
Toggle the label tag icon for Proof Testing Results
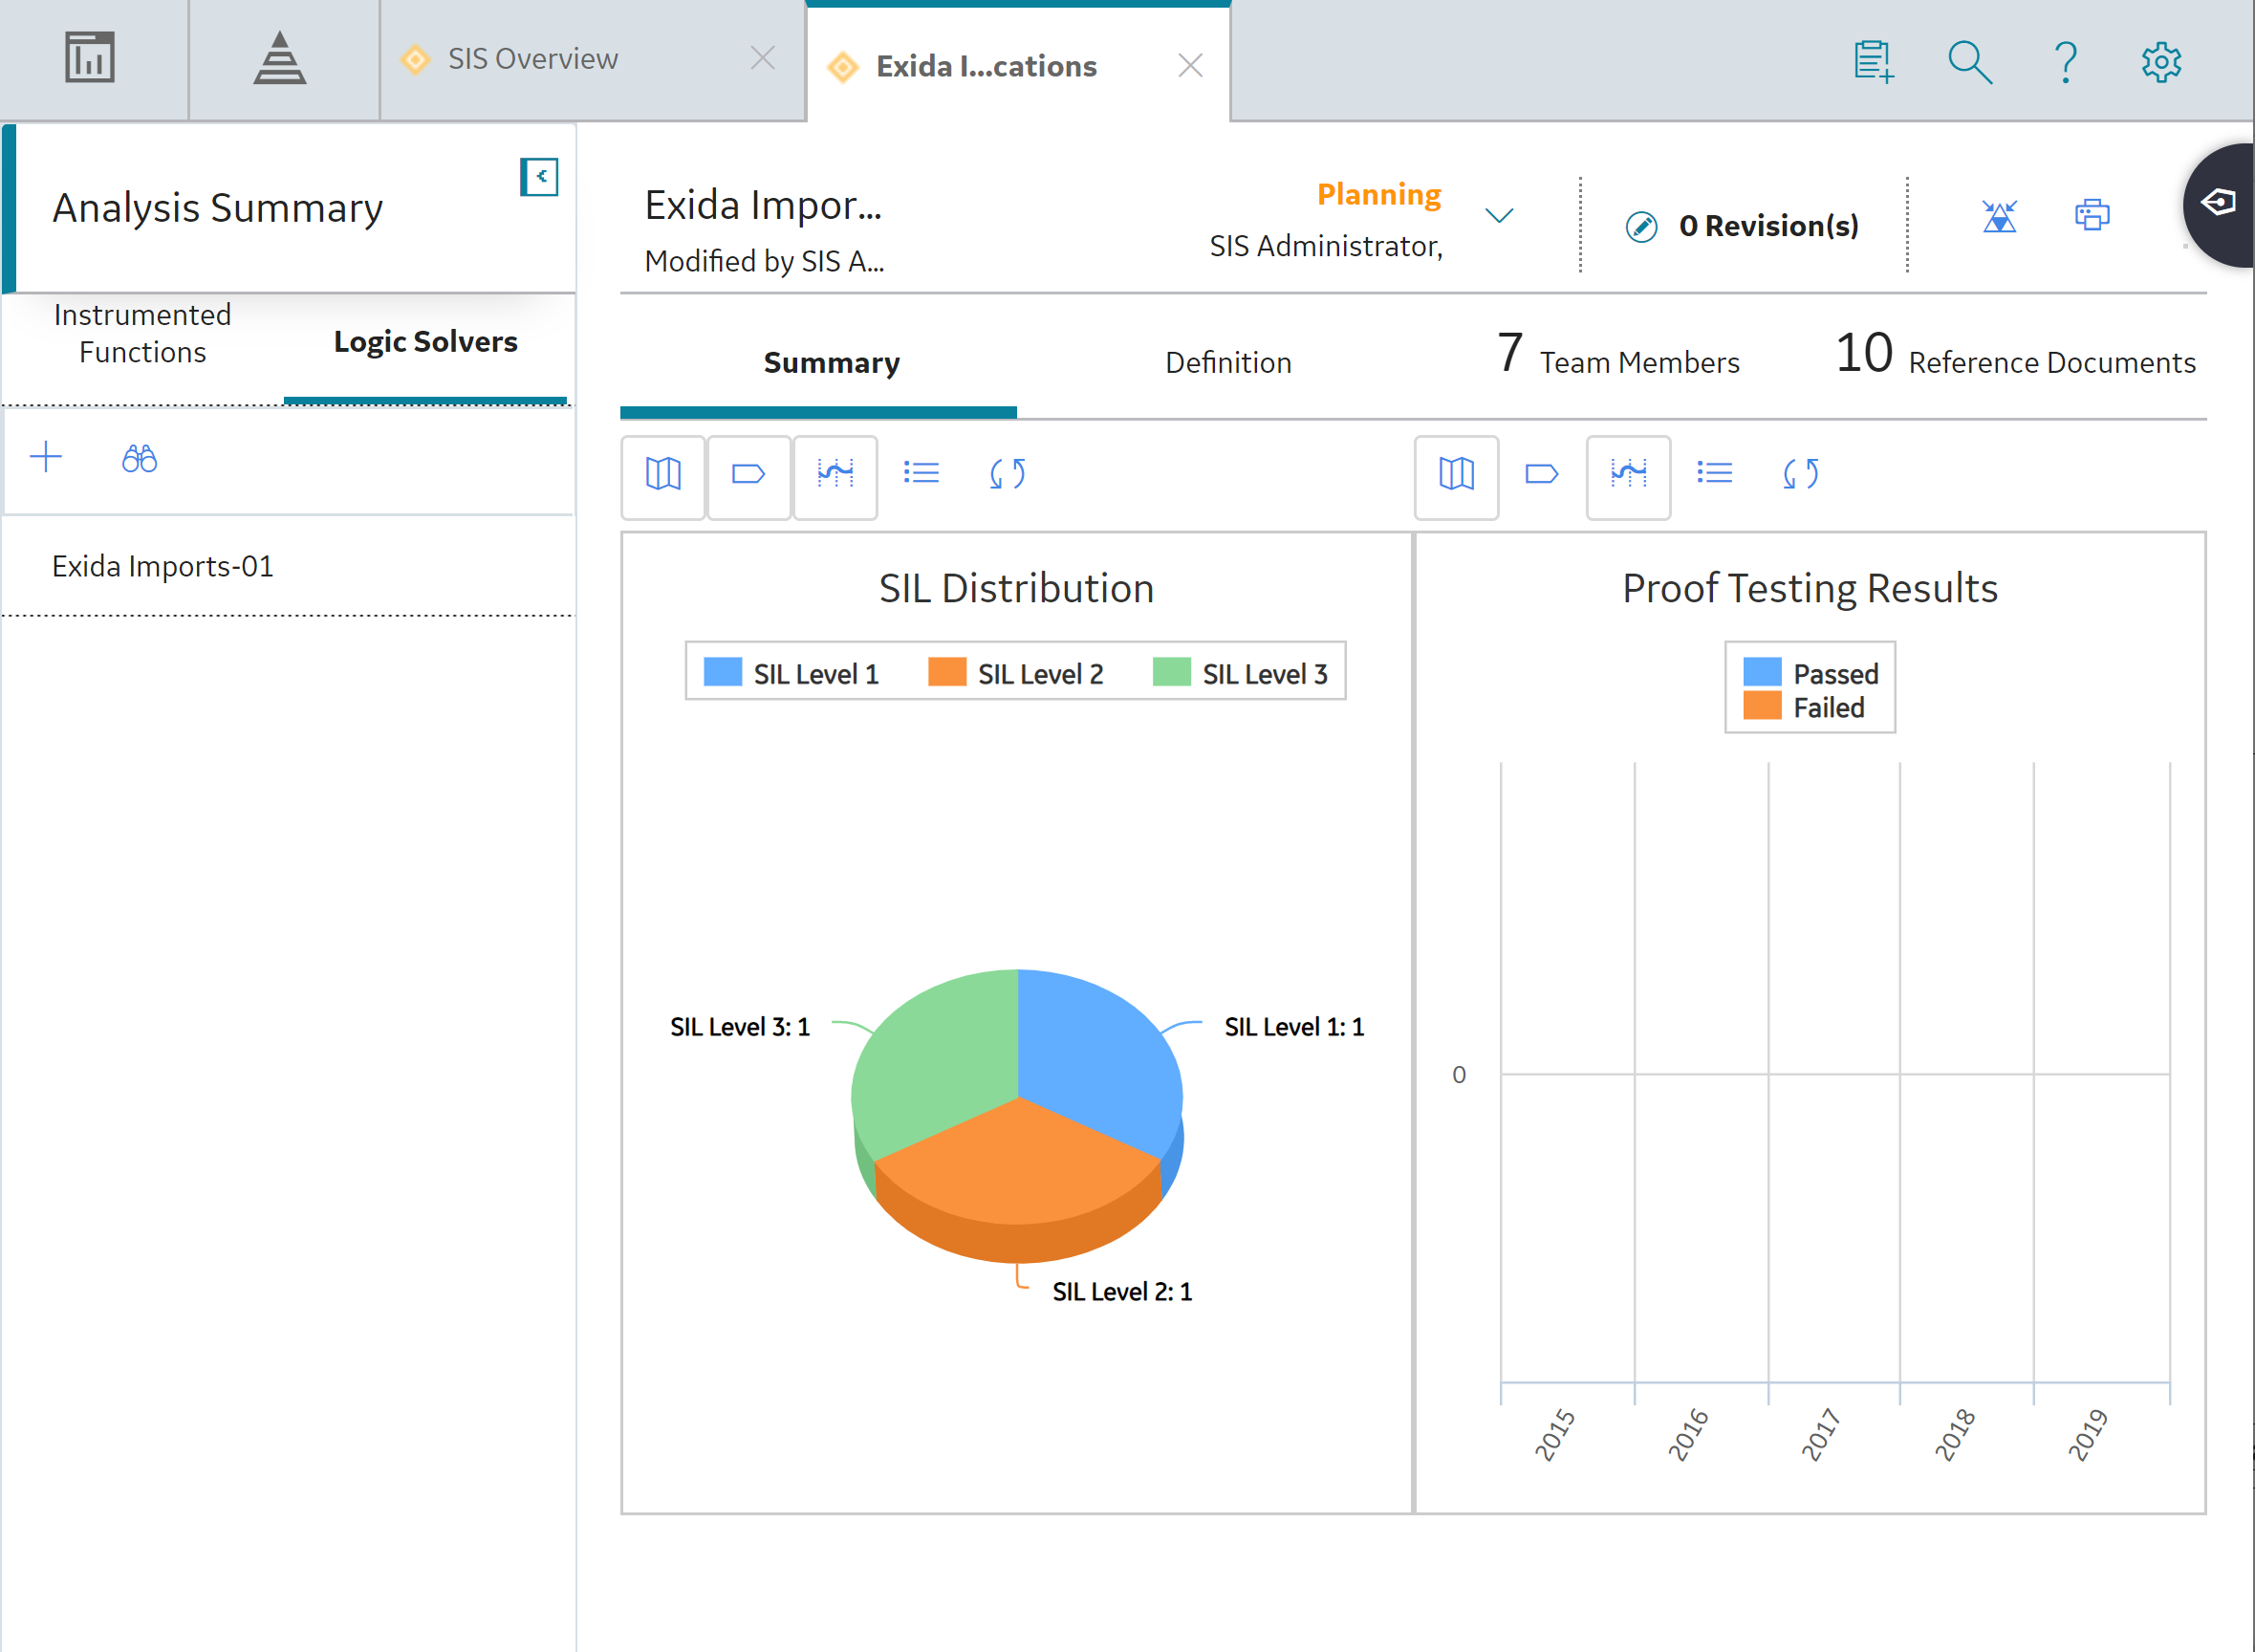1541,474
